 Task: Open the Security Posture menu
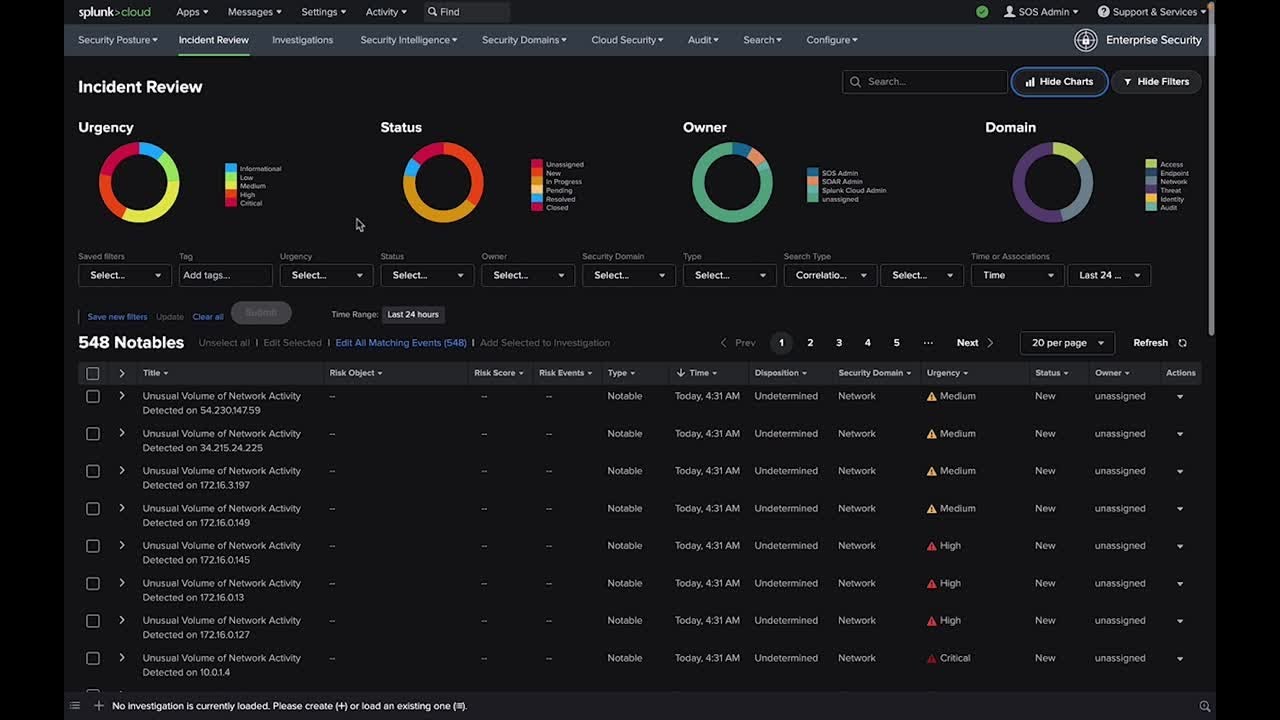click(118, 40)
